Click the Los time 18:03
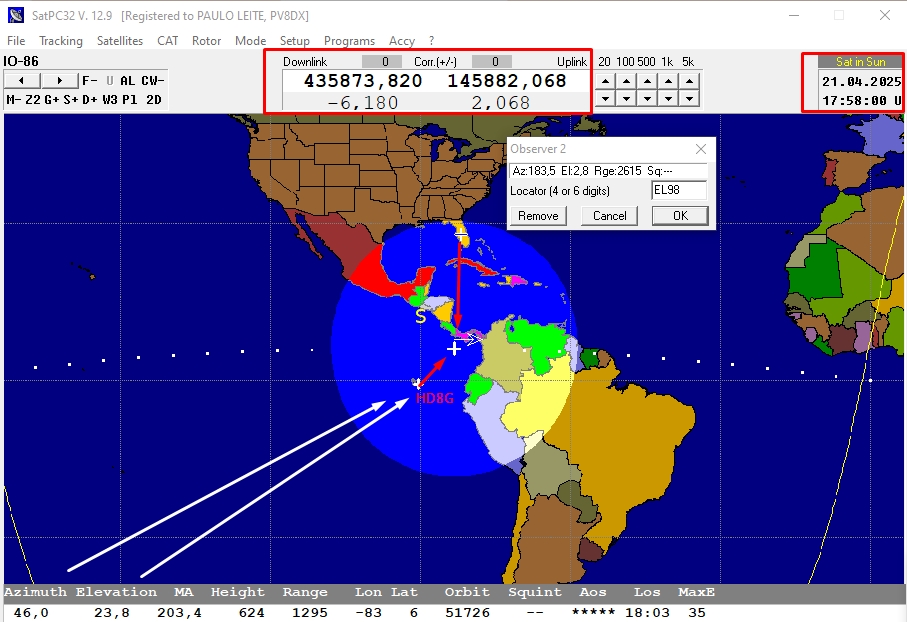The height and width of the screenshot is (622, 907). [x=647, y=613]
